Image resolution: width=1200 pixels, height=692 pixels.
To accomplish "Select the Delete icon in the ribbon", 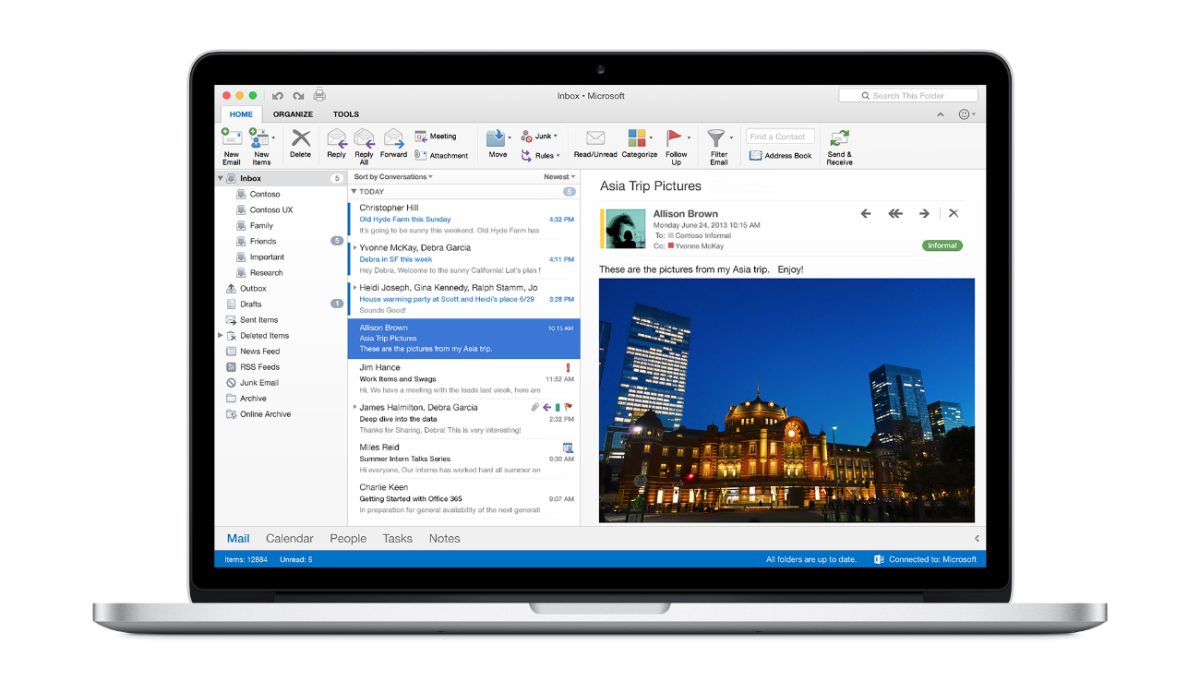I will (x=300, y=145).
